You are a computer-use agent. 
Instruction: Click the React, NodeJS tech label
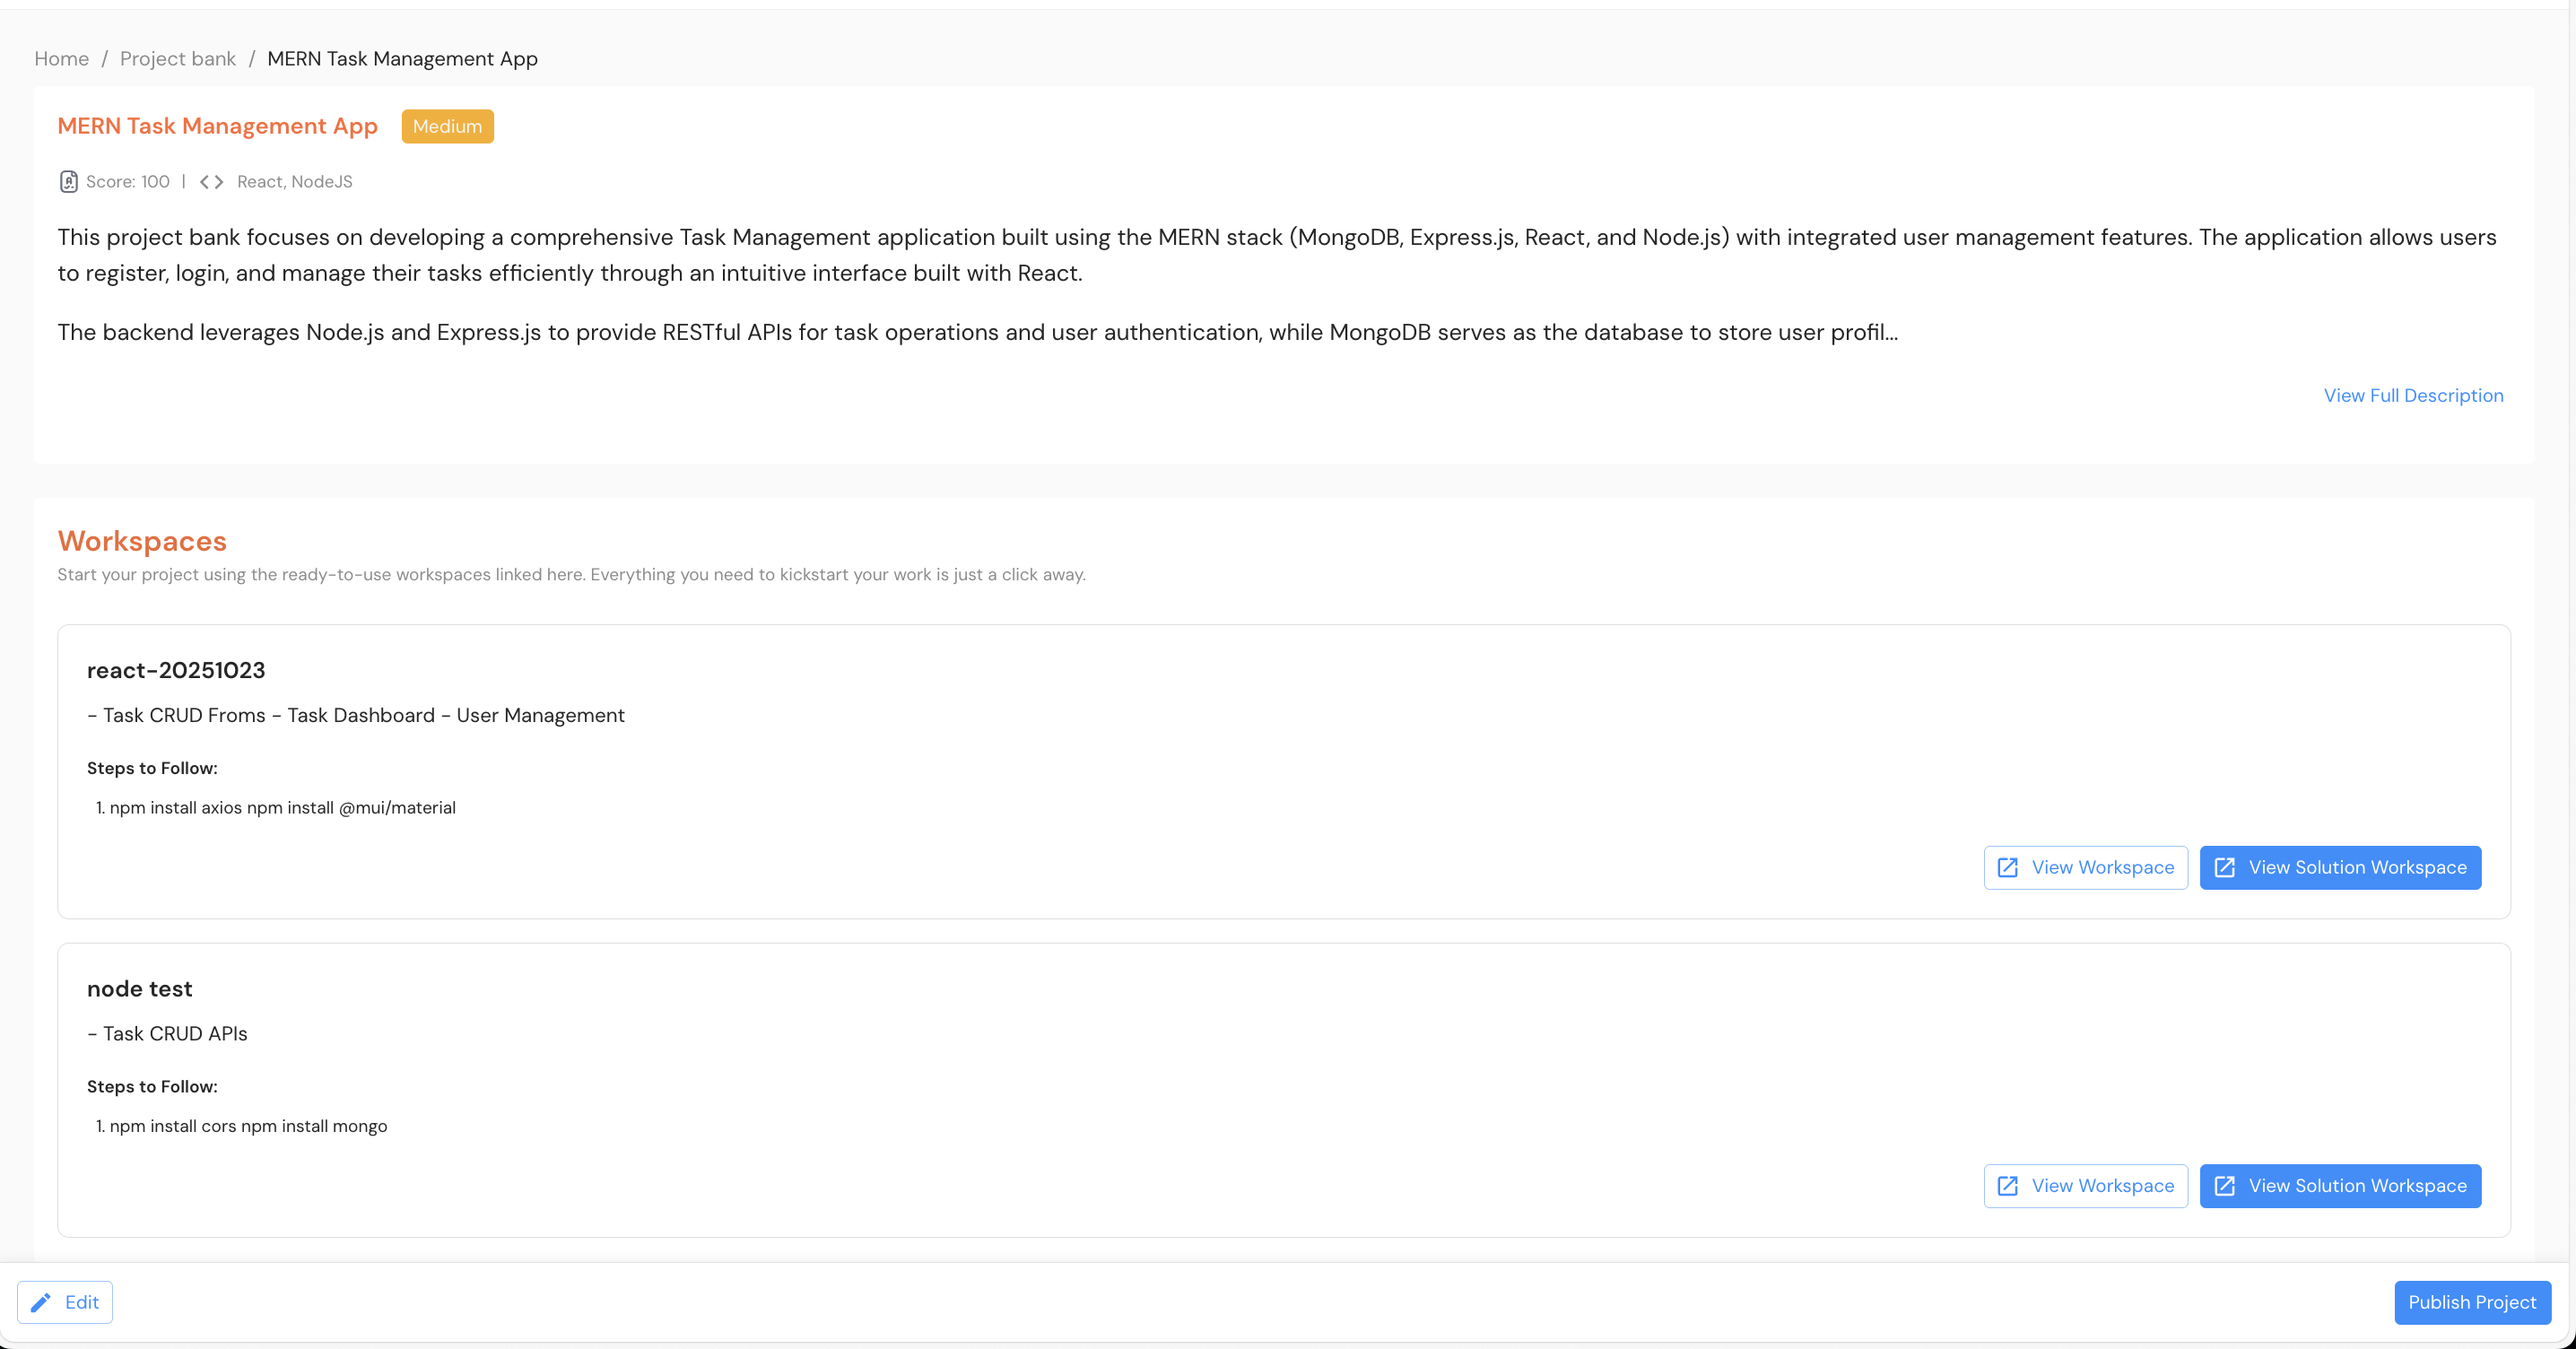(x=294, y=181)
